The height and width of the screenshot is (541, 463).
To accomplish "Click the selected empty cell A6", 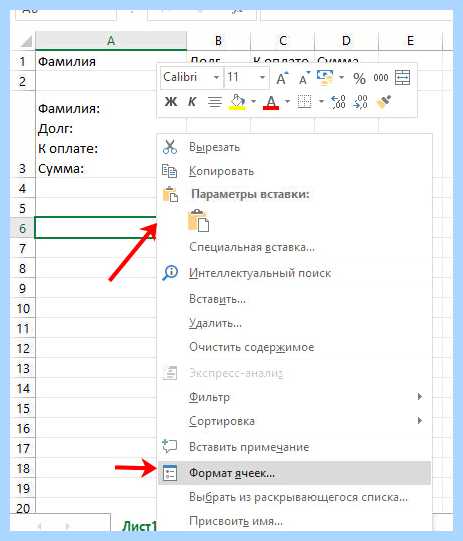I will (x=96, y=228).
